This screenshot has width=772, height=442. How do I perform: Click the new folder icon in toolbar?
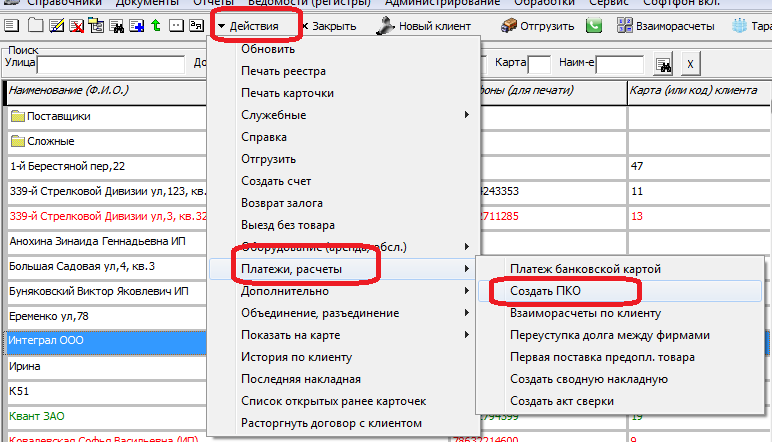(x=35, y=25)
